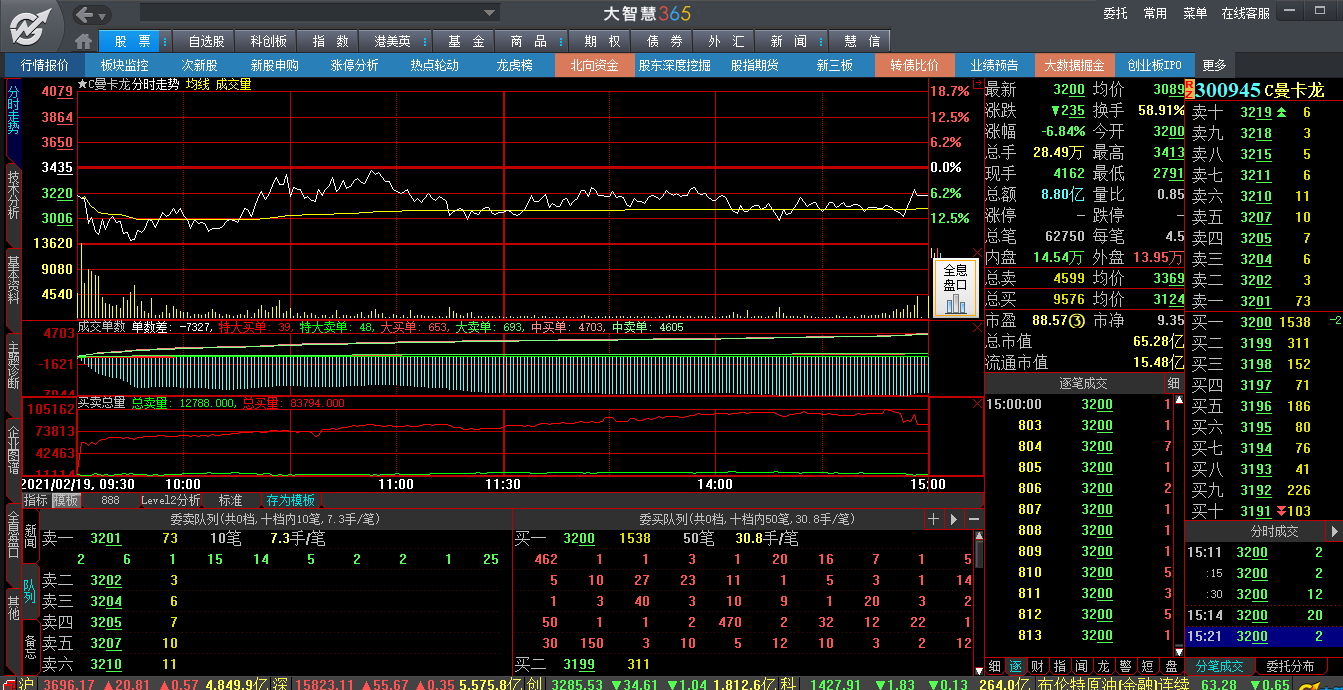
Task: Click the stock search input box
Action: point(310,13)
